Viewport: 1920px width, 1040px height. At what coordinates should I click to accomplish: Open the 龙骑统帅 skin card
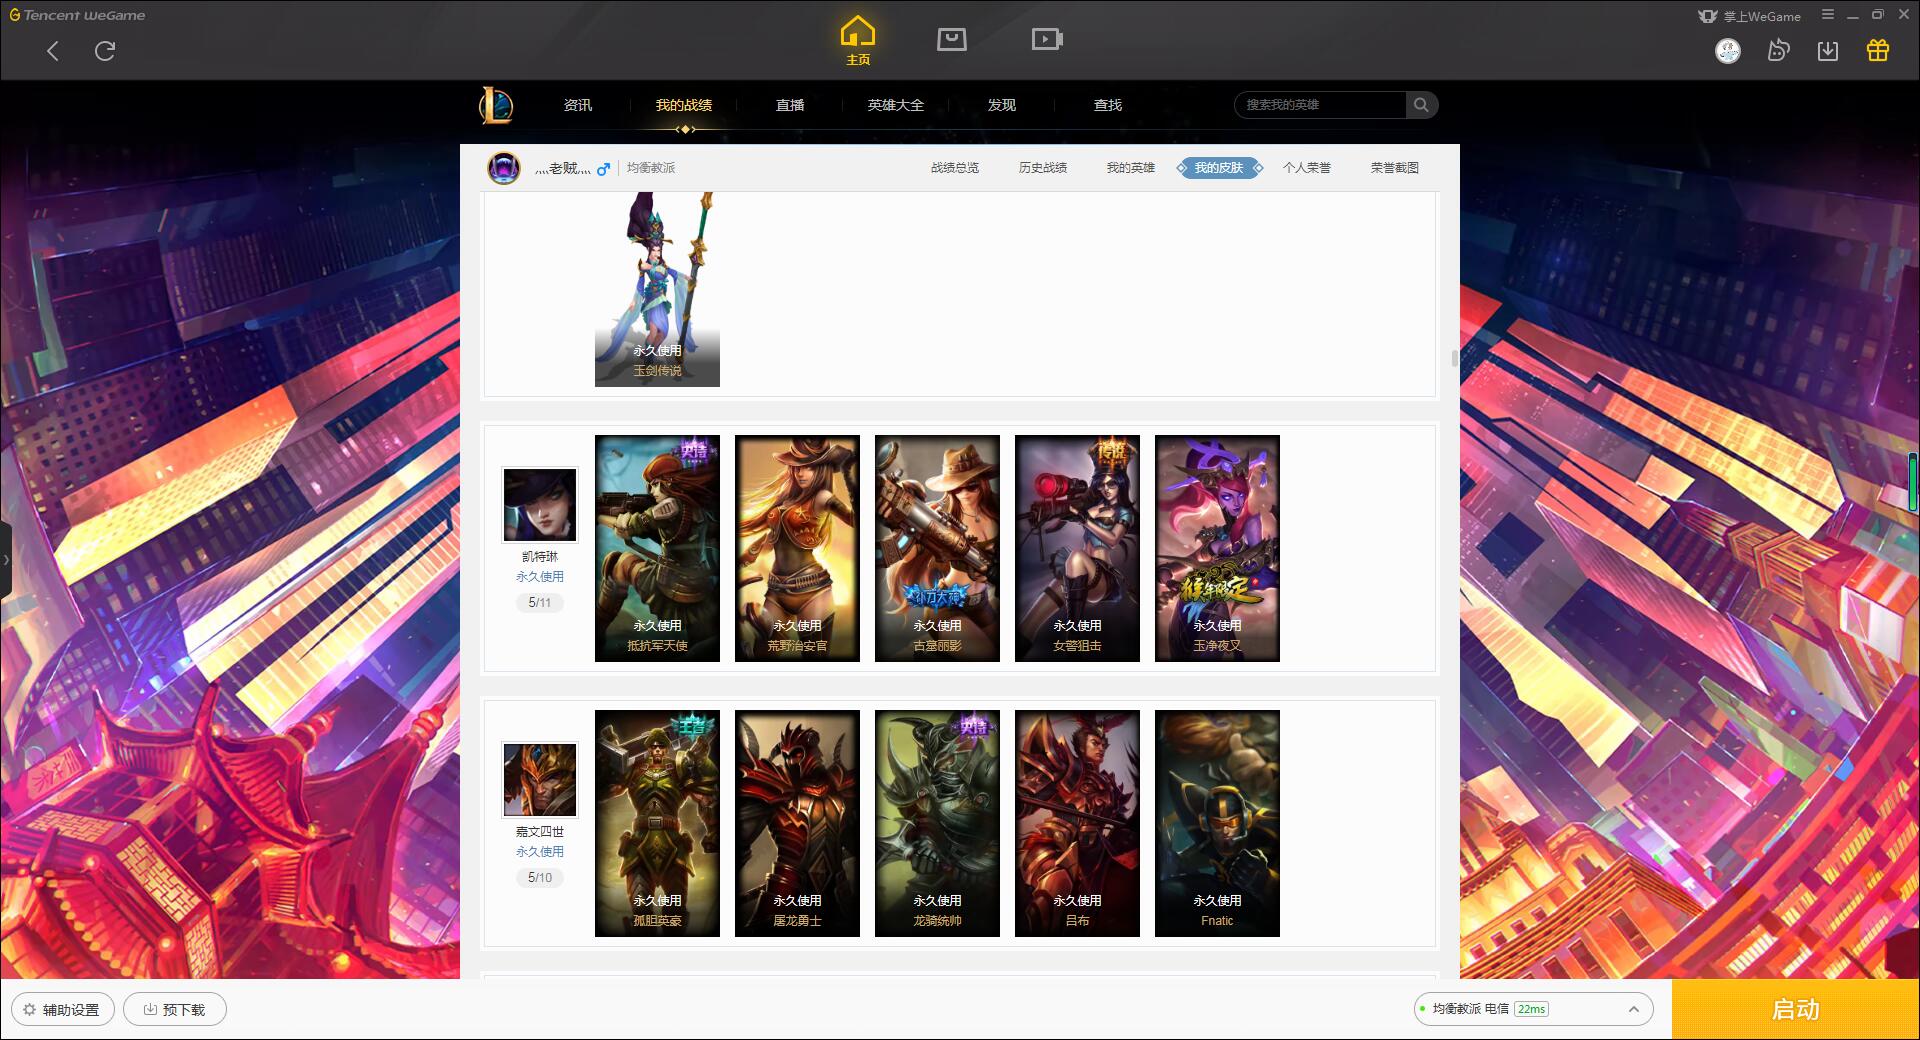click(x=937, y=823)
